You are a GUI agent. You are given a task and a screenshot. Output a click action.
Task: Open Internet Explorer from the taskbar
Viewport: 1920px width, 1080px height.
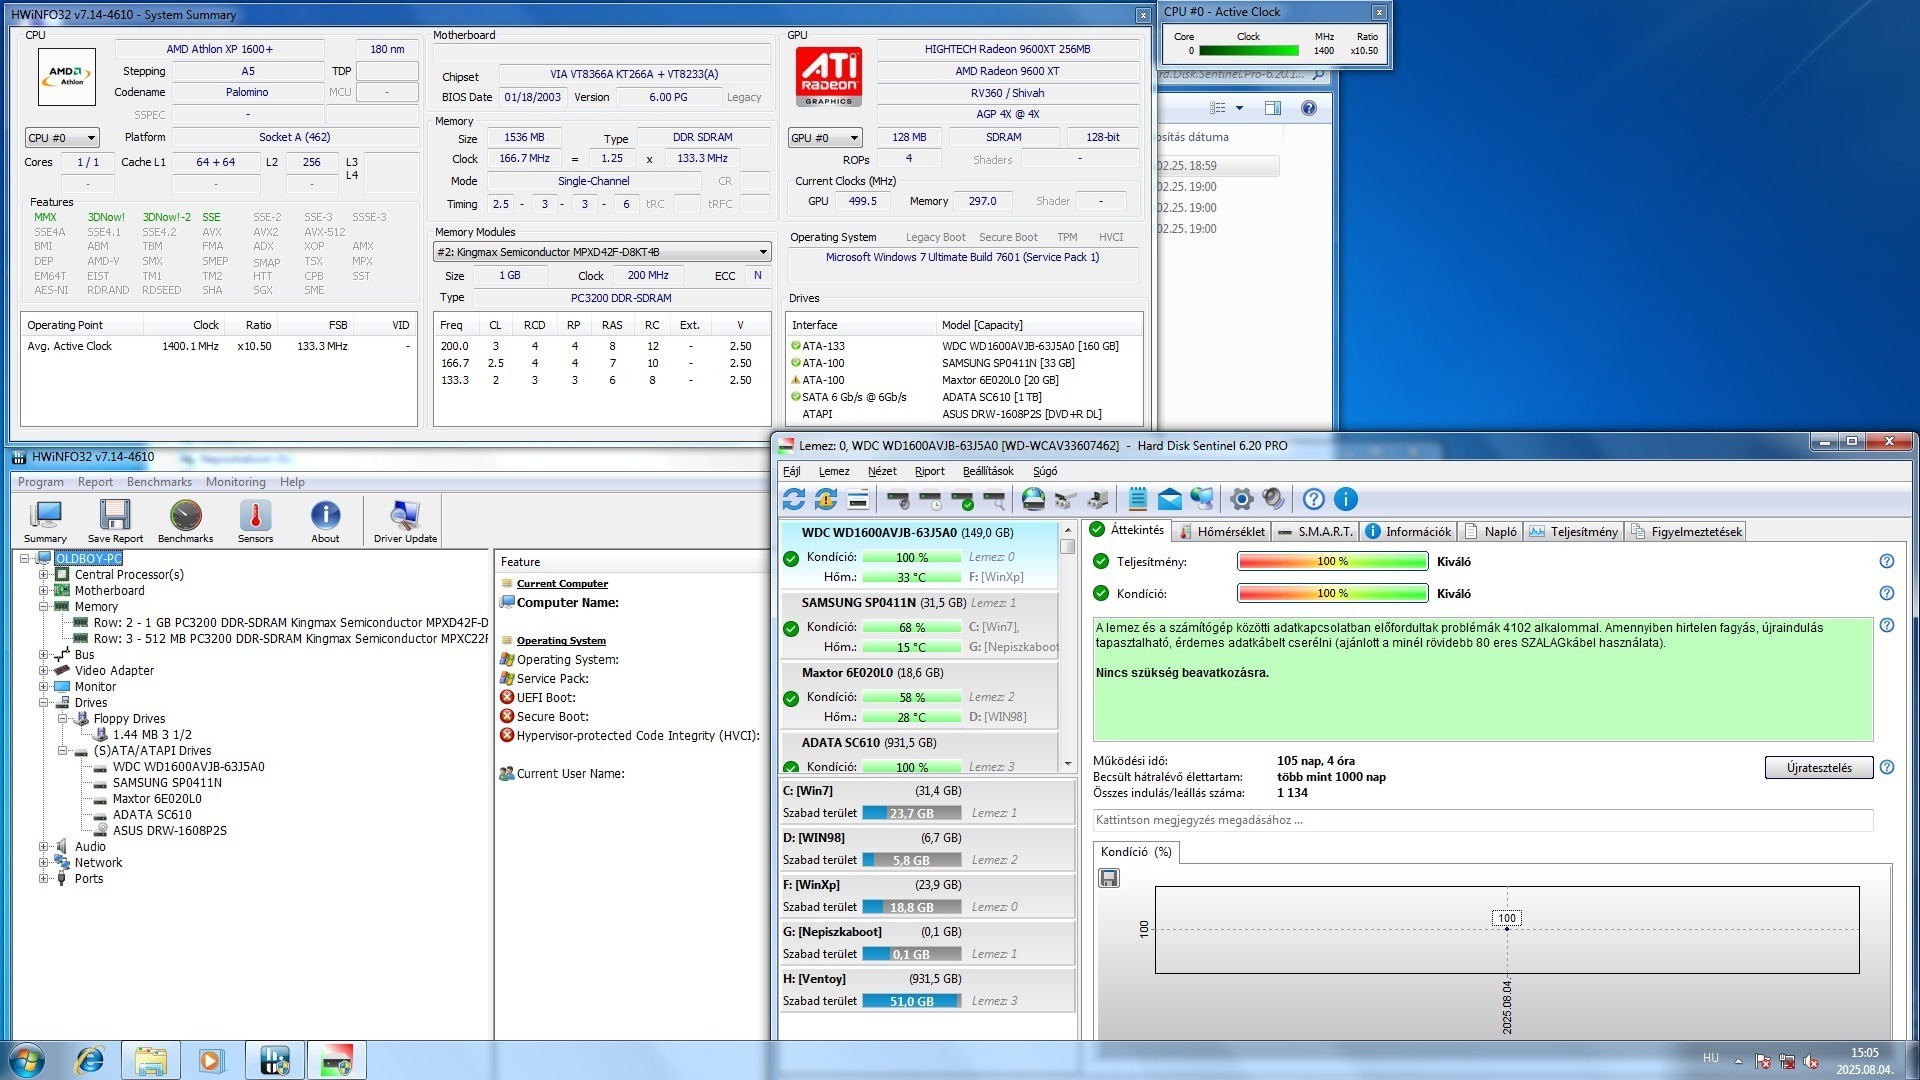pyautogui.click(x=90, y=1060)
